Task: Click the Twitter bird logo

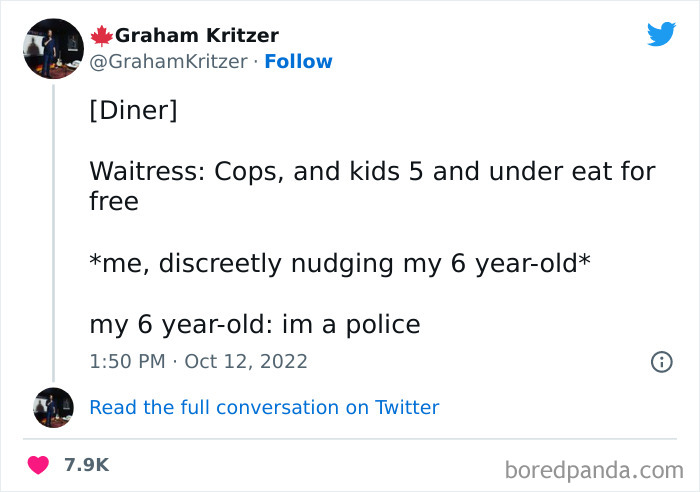Action: (661, 34)
